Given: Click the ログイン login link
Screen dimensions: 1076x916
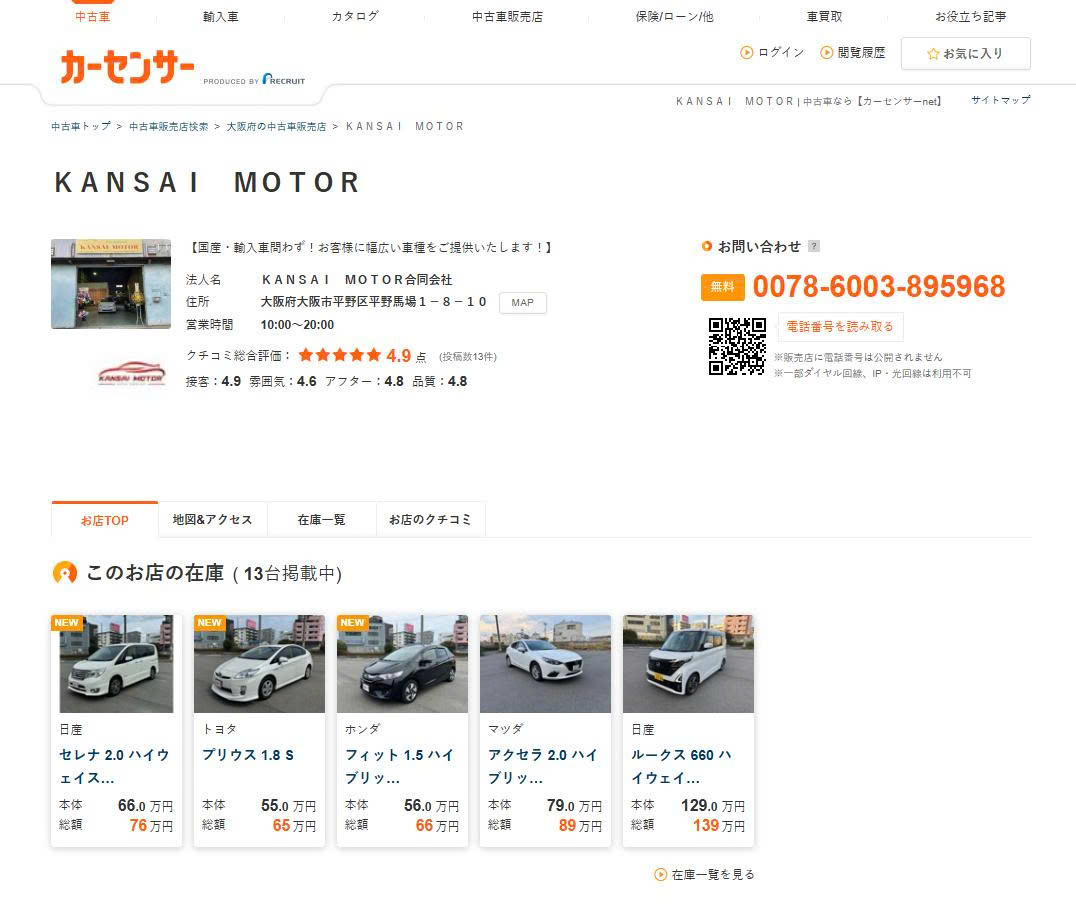Looking at the screenshot, I should click(773, 53).
